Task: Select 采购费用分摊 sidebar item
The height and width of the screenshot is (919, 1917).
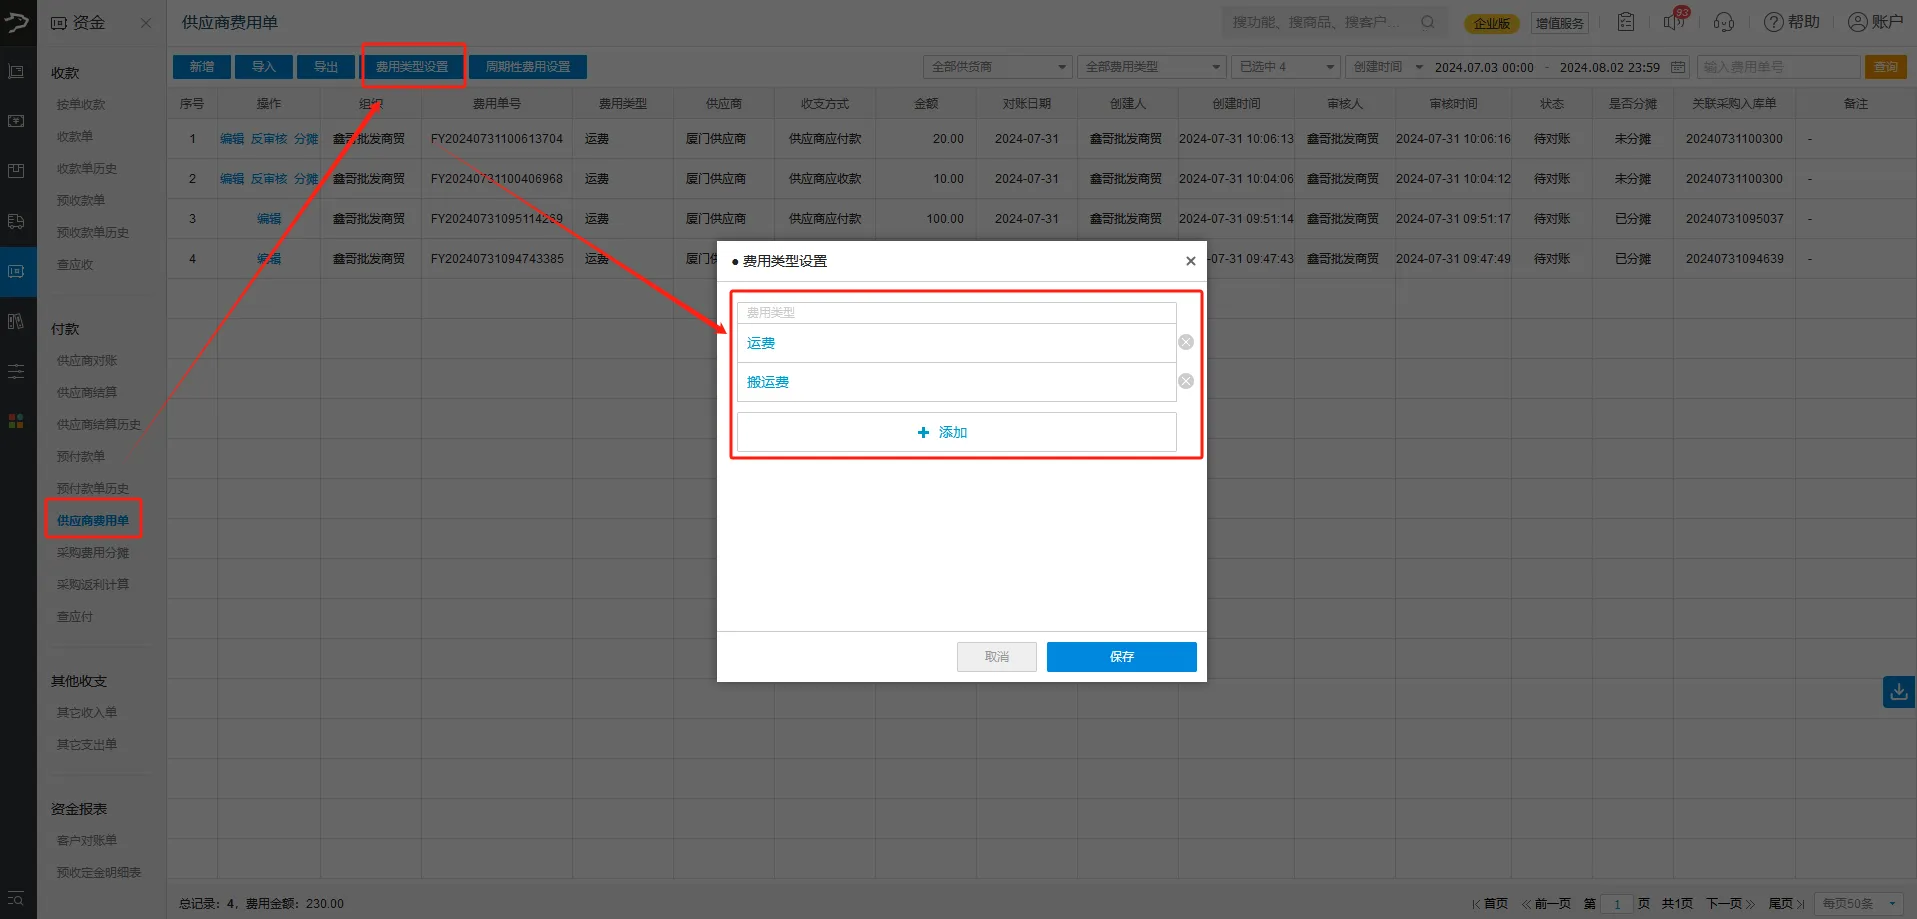Action: (x=93, y=552)
